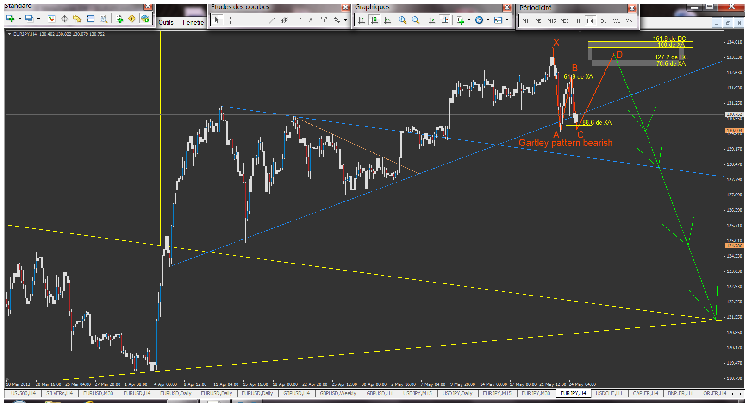Image resolution: width=749 pixels, height=403 pixels.
Task: Select the X point label on chart
Action: 556,43
